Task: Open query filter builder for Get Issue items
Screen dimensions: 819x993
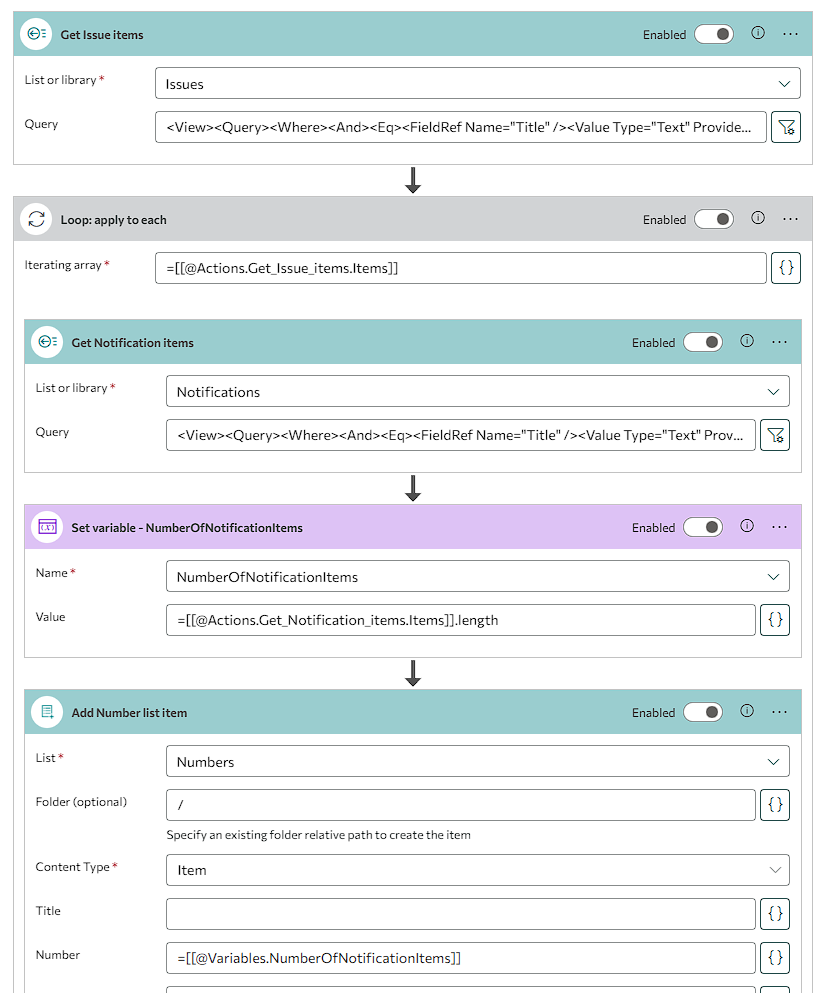Action: point(785,127)
